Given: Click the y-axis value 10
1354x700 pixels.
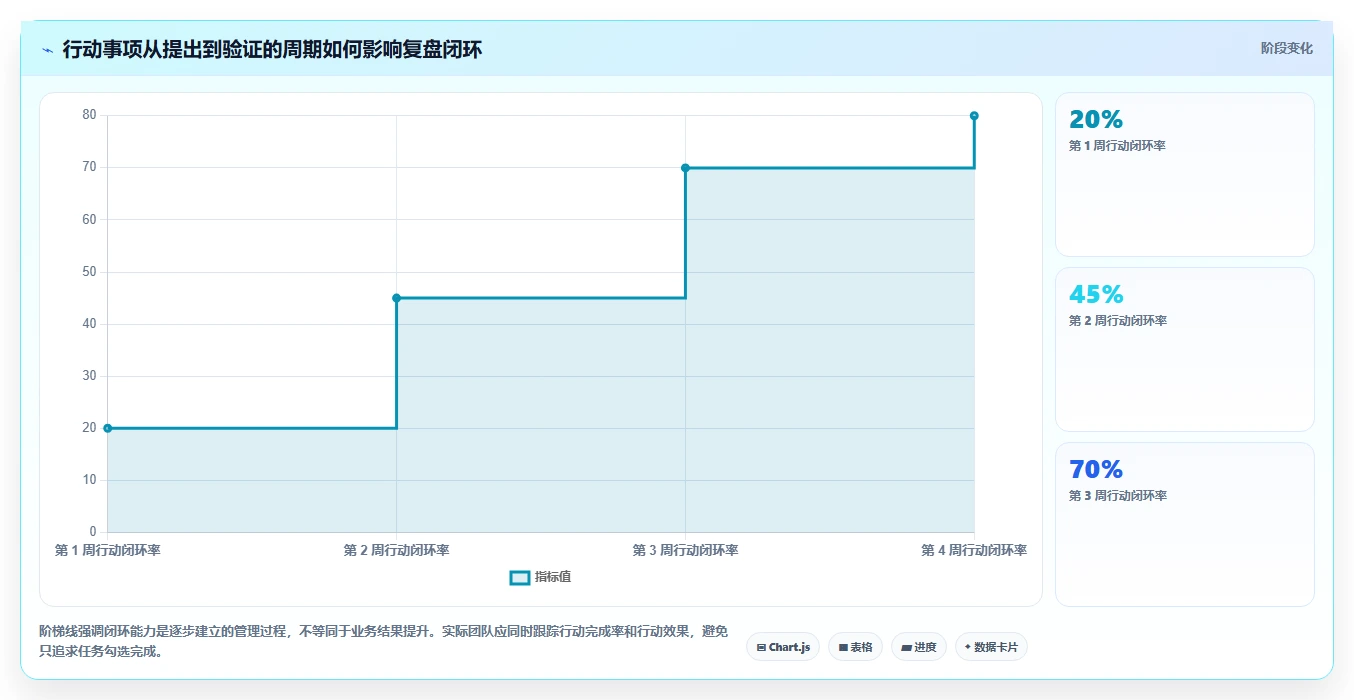Looking at the screenshot, I should 90,480.
